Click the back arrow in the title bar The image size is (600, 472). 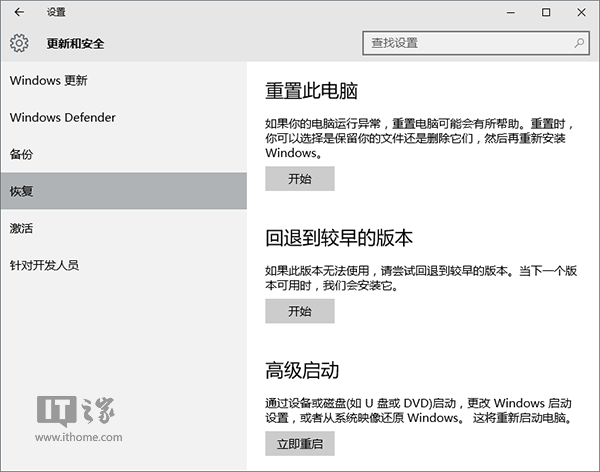coord(19,12)
